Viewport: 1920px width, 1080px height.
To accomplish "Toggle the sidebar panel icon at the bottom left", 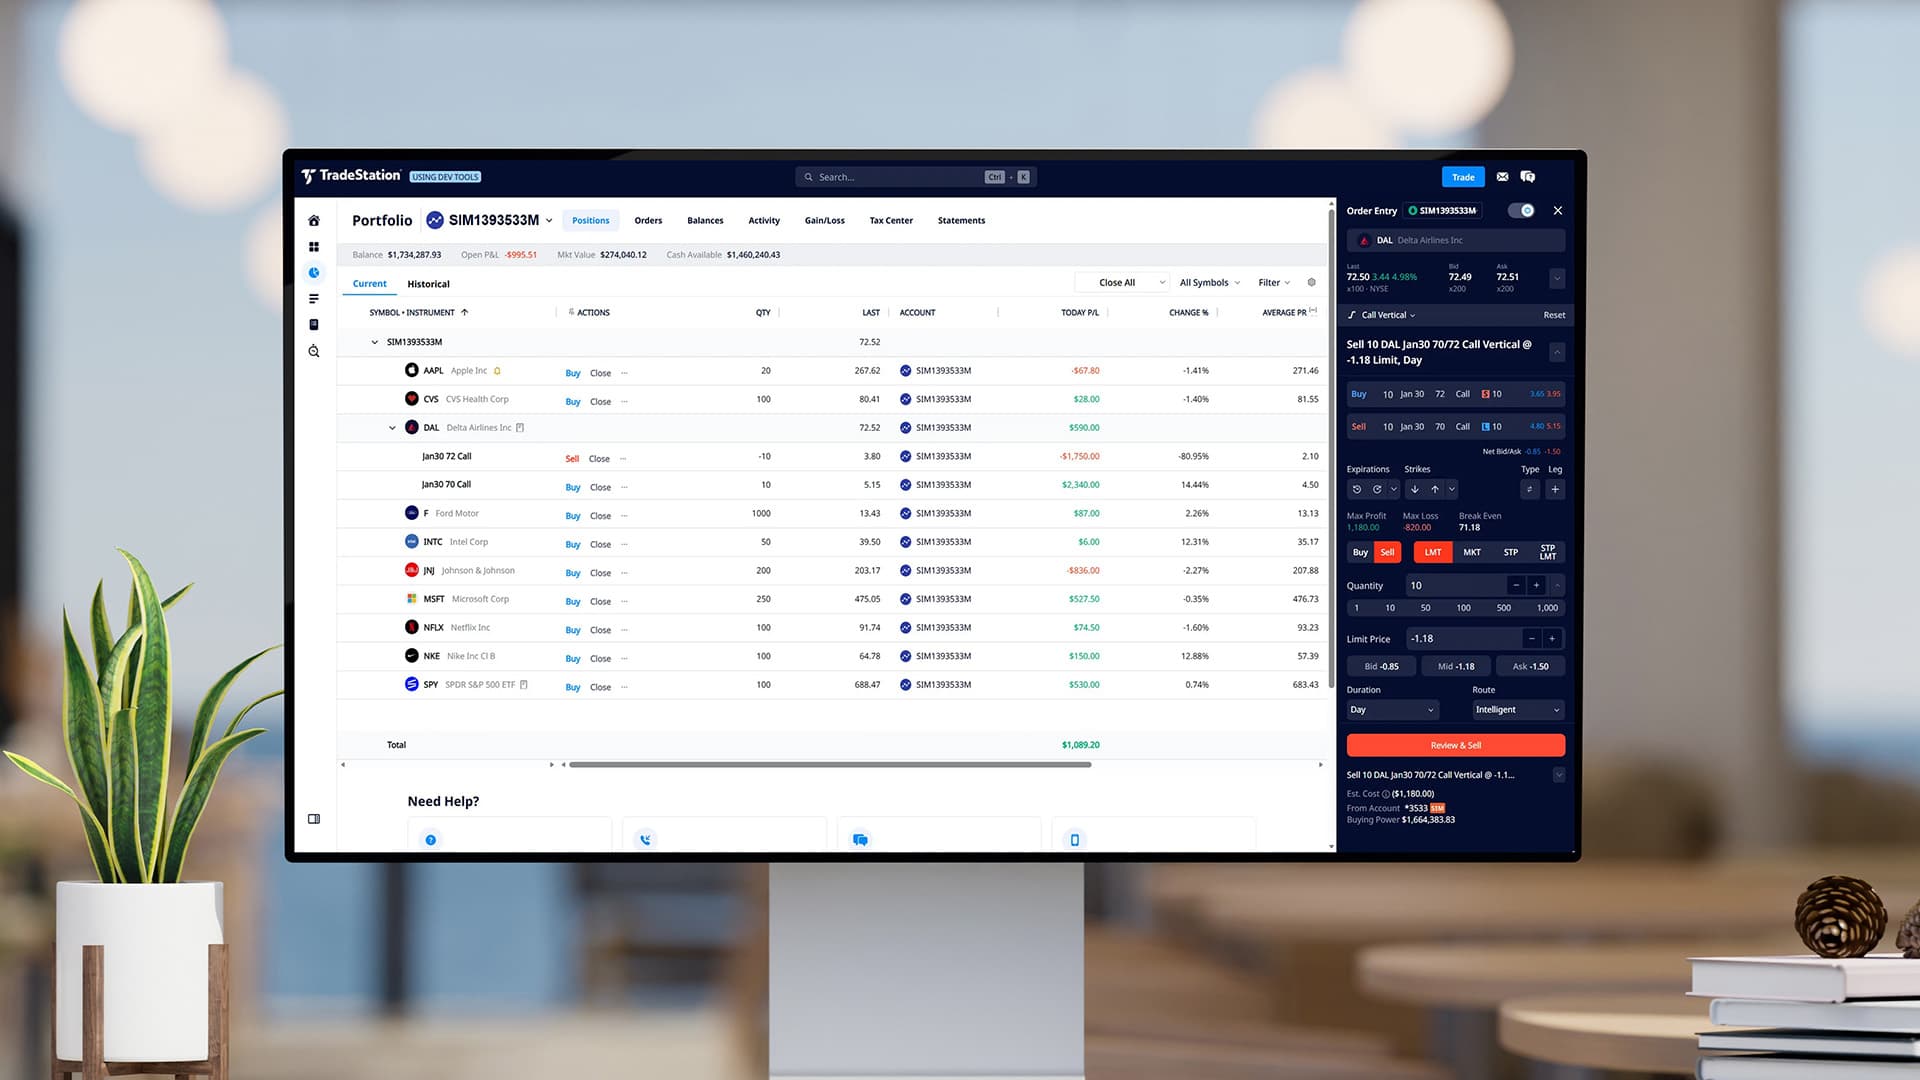I will [314, 819].
